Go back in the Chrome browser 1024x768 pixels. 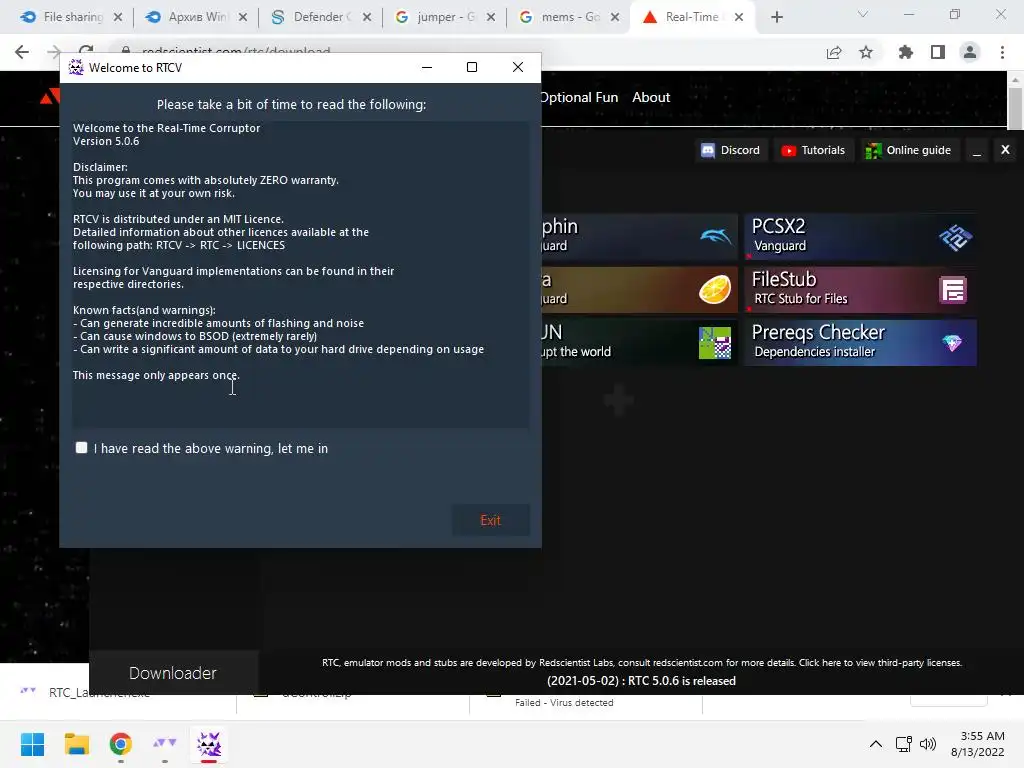click(22, 52)
